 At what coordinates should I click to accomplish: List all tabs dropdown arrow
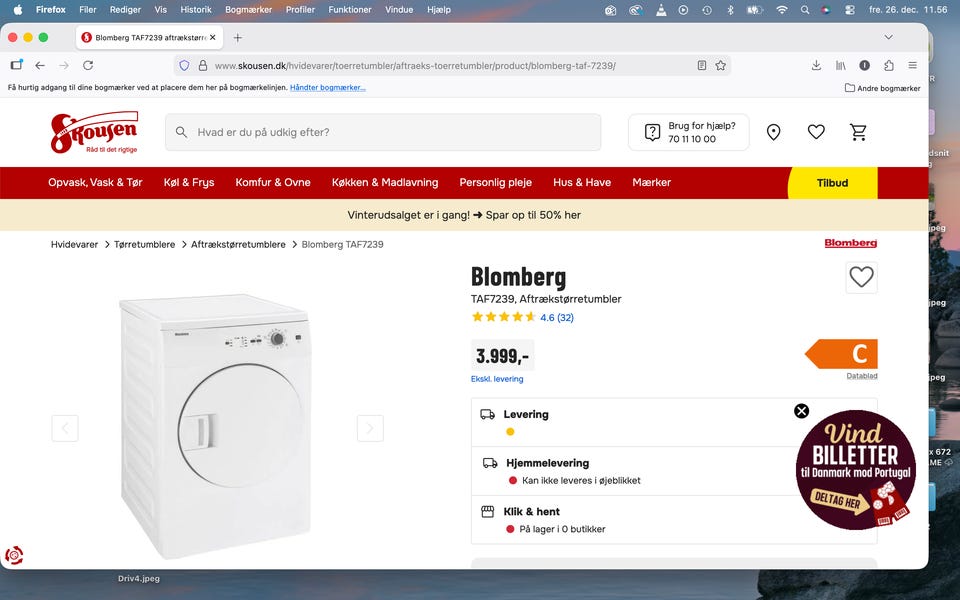click(888, 37)
